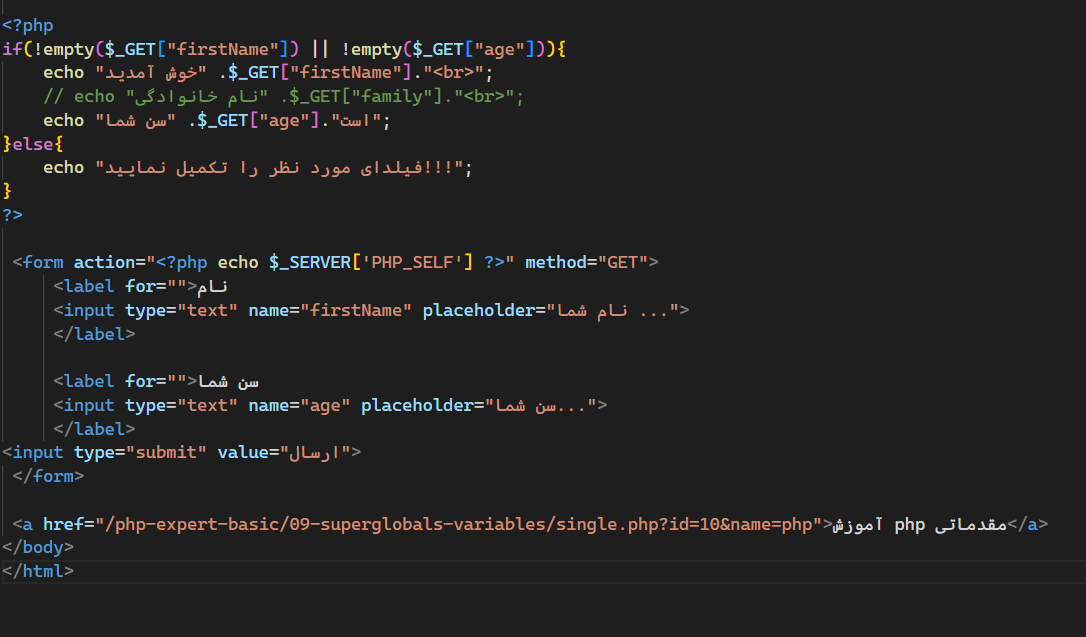Click the action attribute of the form
The height and width of the screenshot is (637, 1086).
pyautogui.click(x=105, y=262)
